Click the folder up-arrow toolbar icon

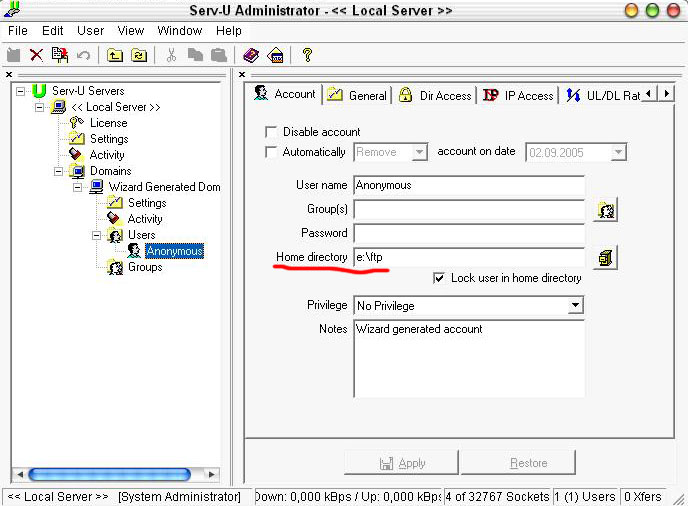pyautogui.click(x=115, y=56)
